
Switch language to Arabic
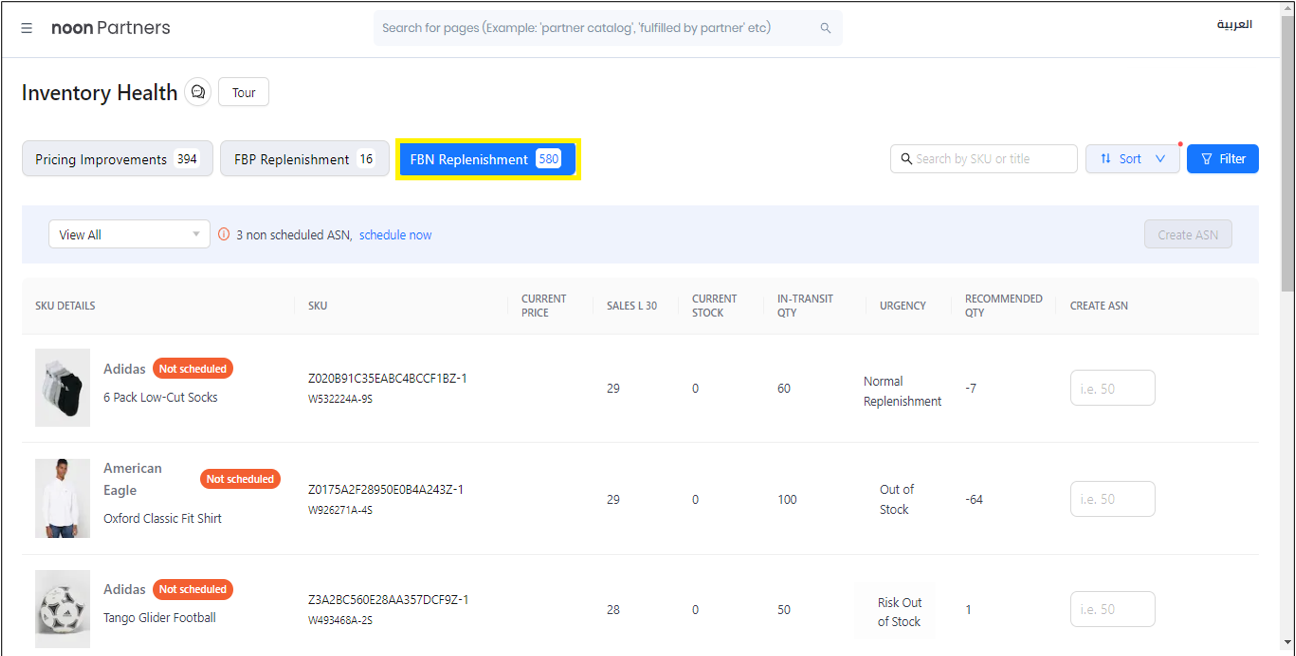click(1234, 25)
